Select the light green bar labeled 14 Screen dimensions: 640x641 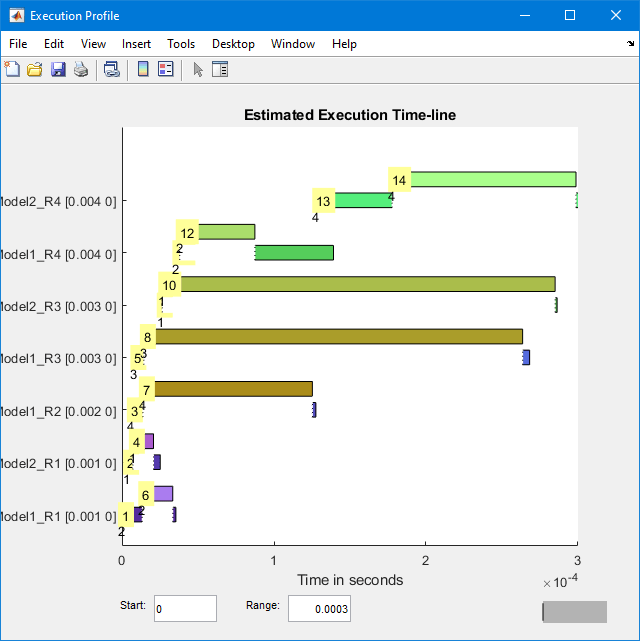click(x=493, y=179)
